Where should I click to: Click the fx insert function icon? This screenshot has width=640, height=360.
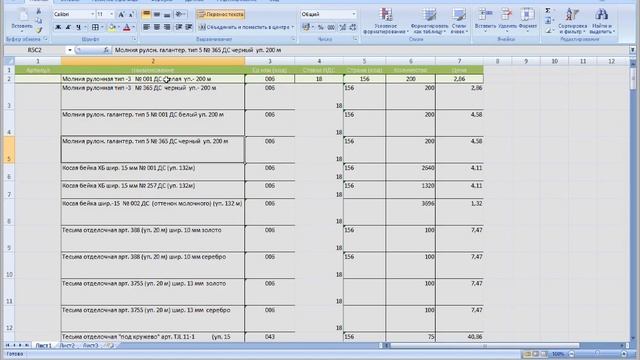[x=106, y=50]
